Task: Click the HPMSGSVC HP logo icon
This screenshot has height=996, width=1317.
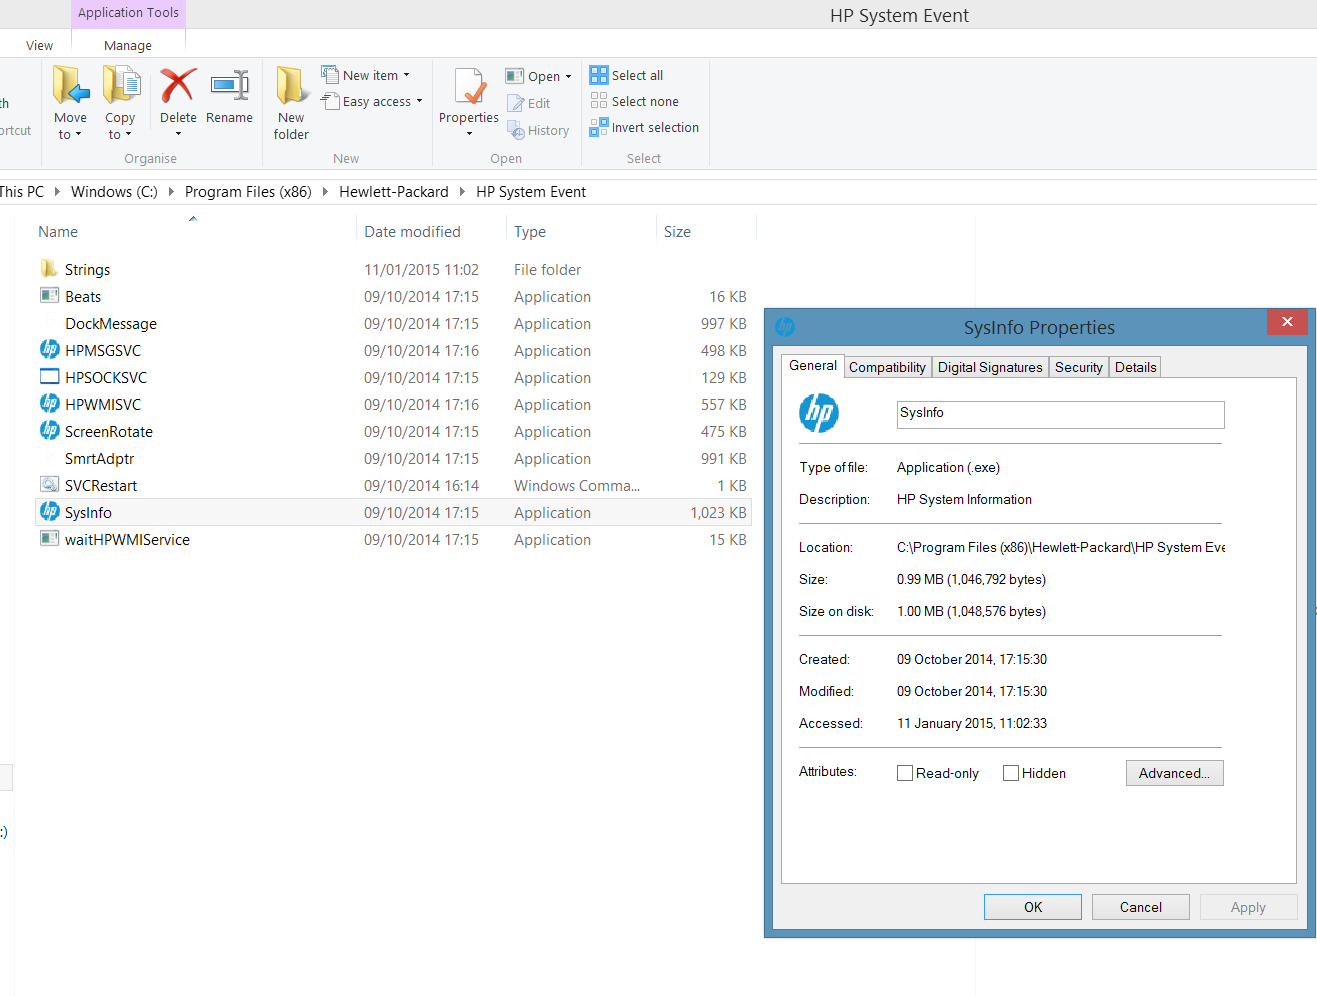Action: pyautogui.click(x=50, y=349)
